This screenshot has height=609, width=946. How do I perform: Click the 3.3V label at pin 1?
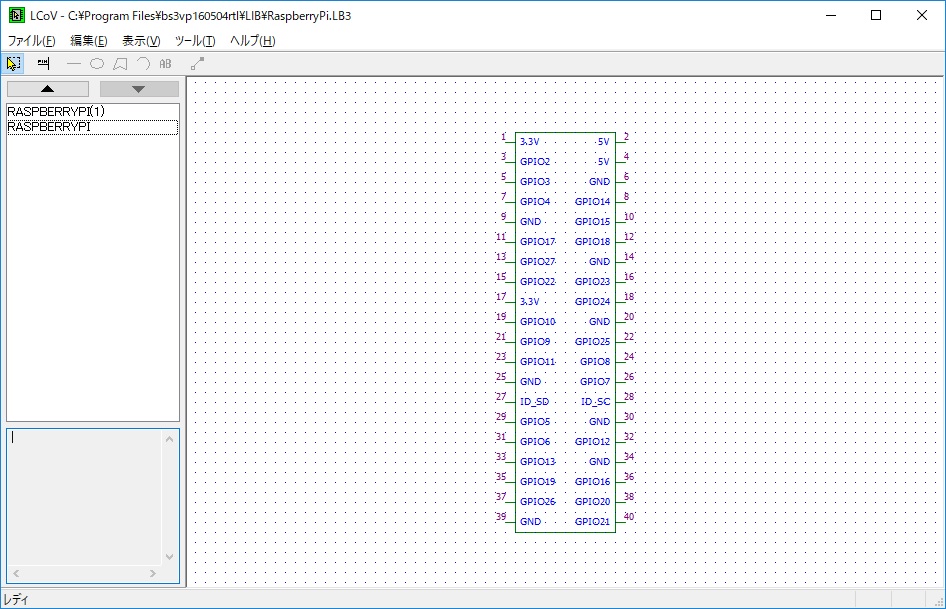point(529,142)
